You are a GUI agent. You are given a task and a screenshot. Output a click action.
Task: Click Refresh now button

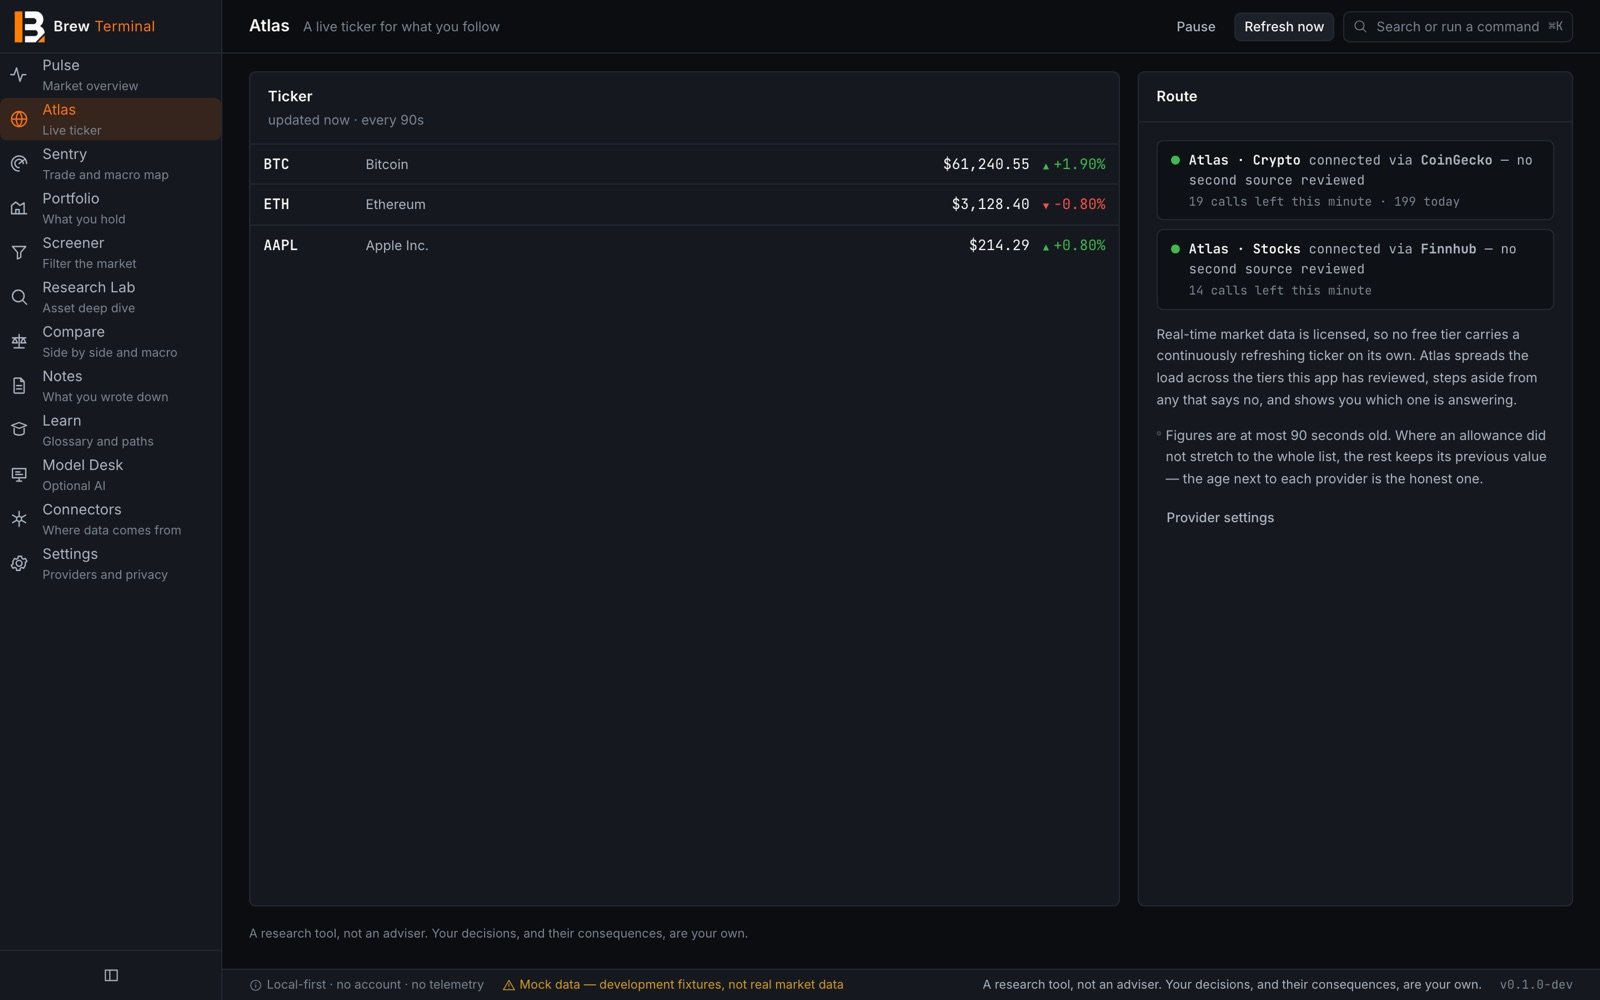pos(1283,27)
